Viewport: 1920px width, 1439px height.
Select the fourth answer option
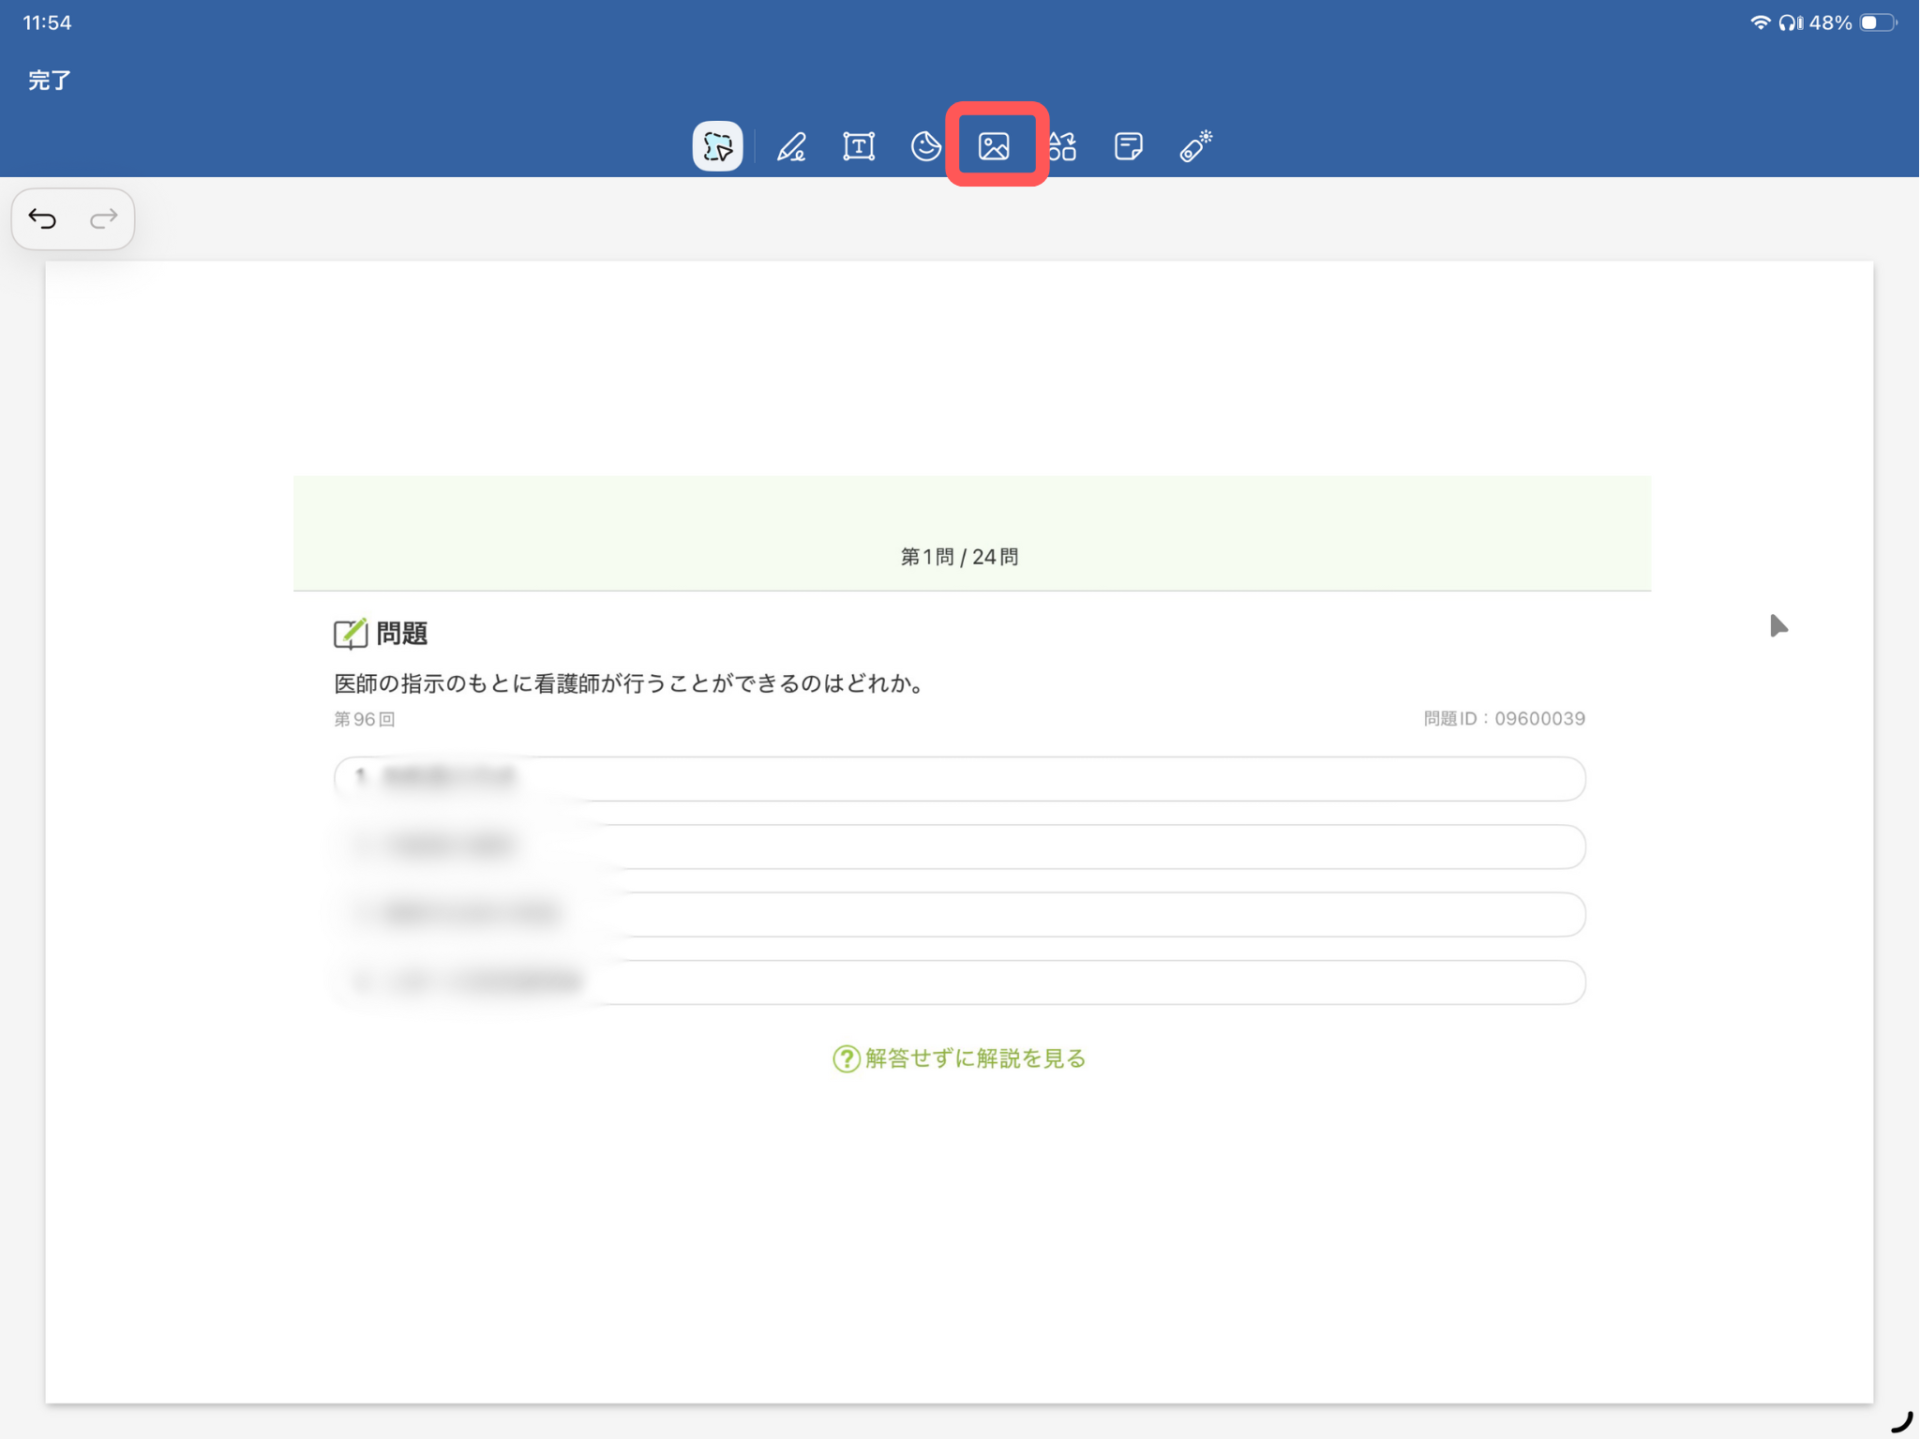point(959,982)
